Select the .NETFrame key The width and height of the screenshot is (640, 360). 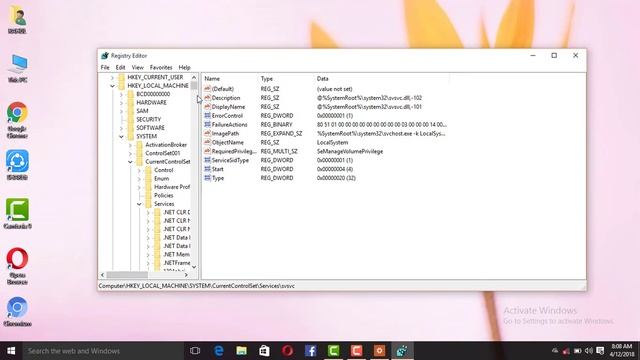click(x=177, y=263)
